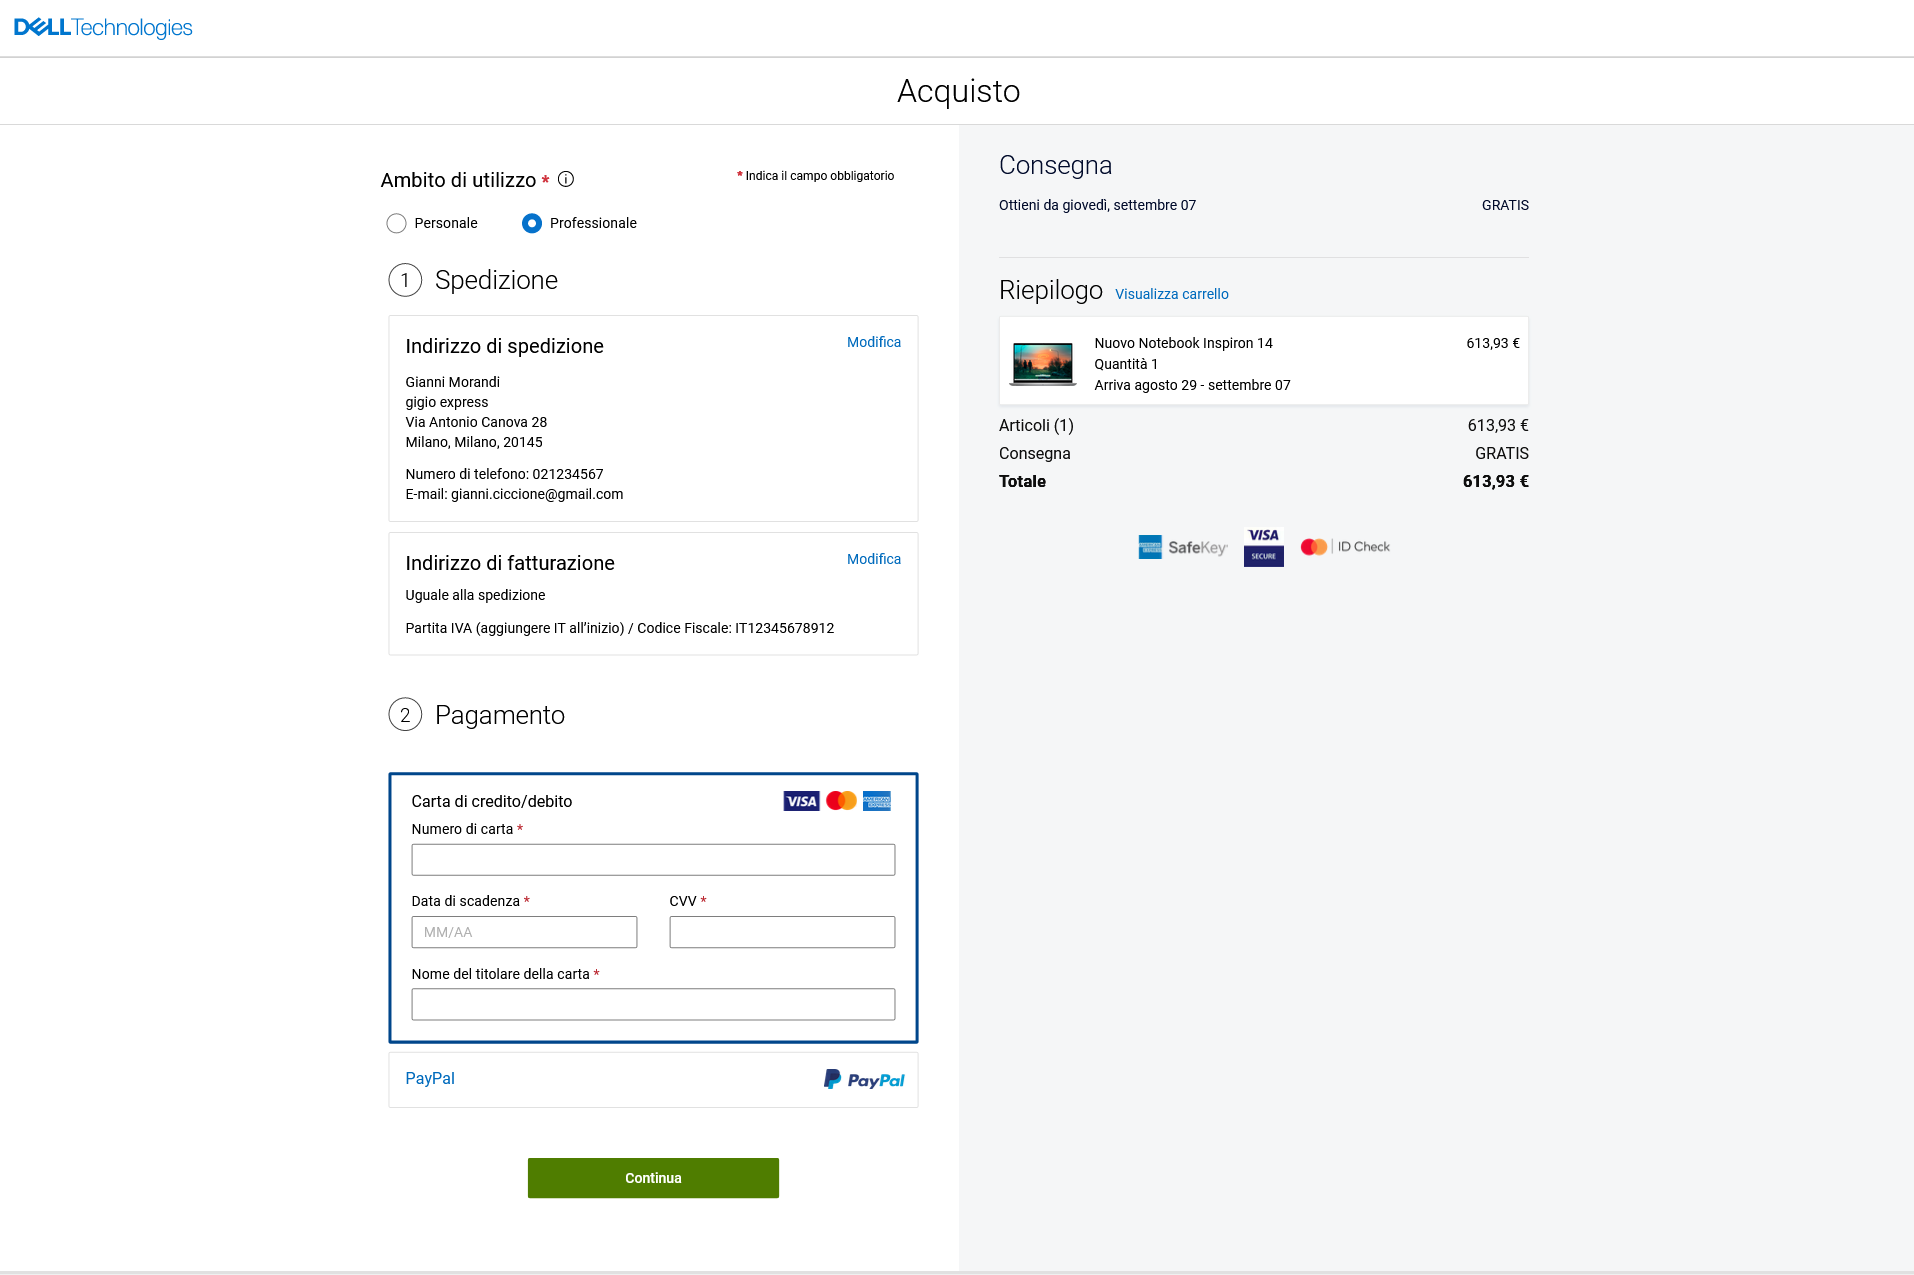The width and height of the screenshot is (1914, 1275).
Task: Click the American Express SafeKey badge
Action: [1182, 547]
